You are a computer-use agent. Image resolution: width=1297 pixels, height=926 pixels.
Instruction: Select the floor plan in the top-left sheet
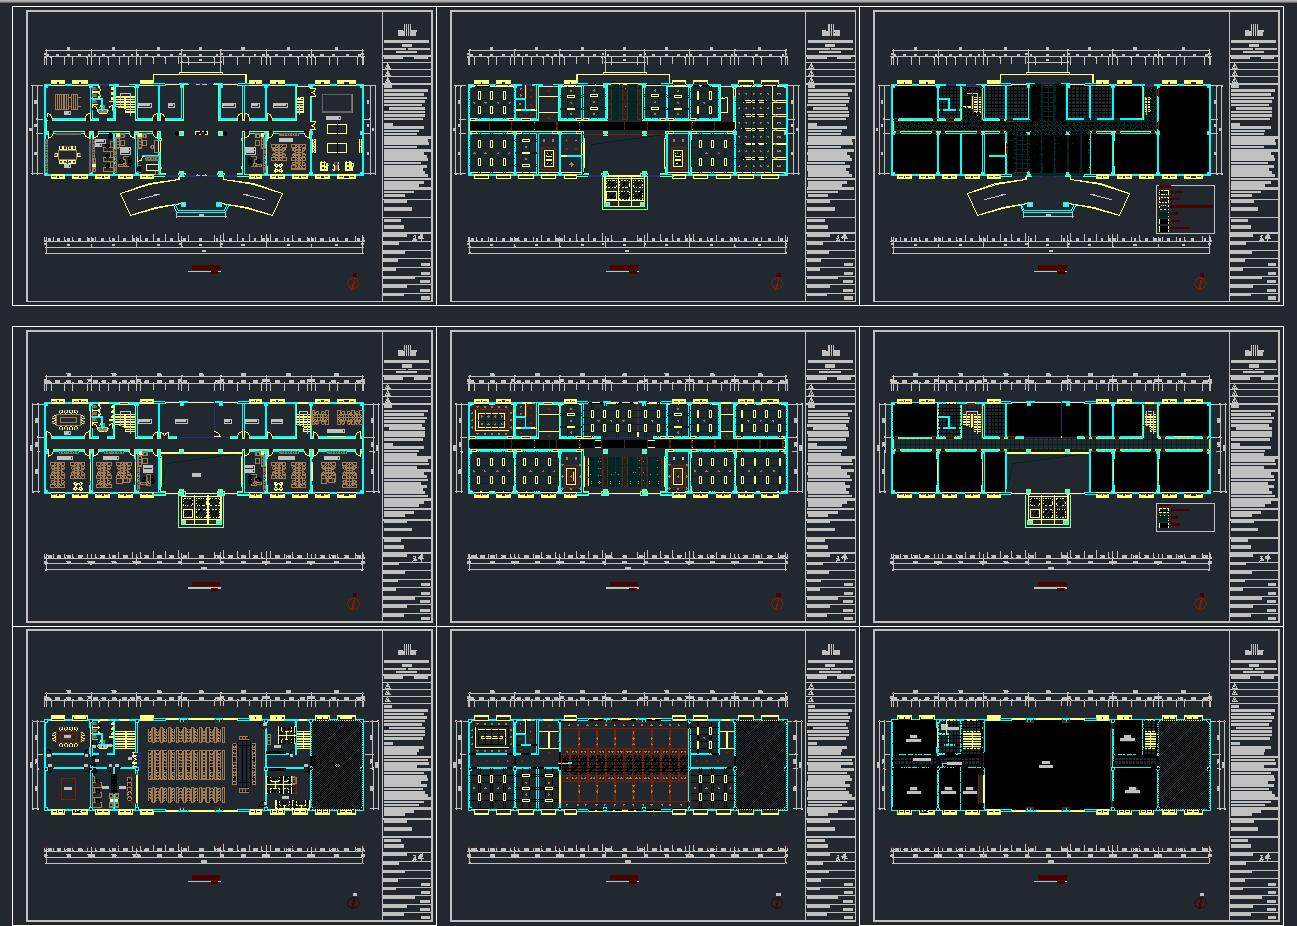(205, 129)
